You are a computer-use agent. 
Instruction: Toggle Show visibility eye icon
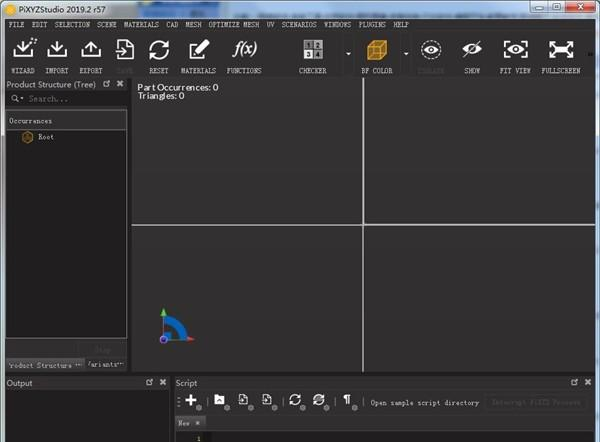(x=472, y=51)
